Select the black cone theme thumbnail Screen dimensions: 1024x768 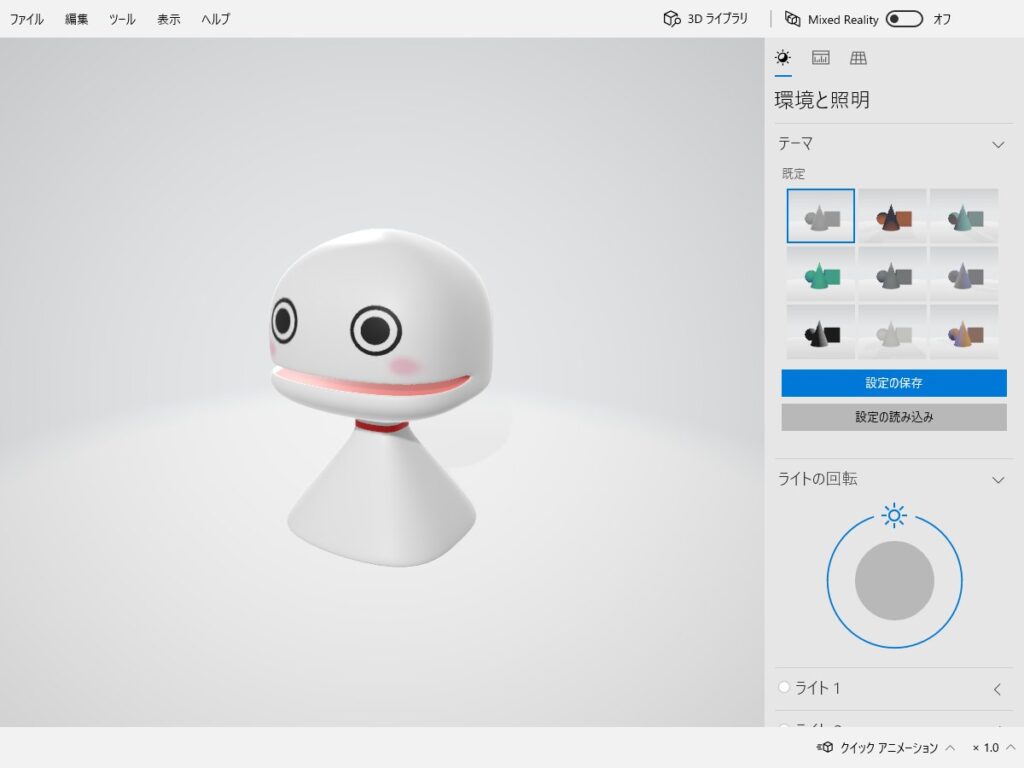(820, 333)
